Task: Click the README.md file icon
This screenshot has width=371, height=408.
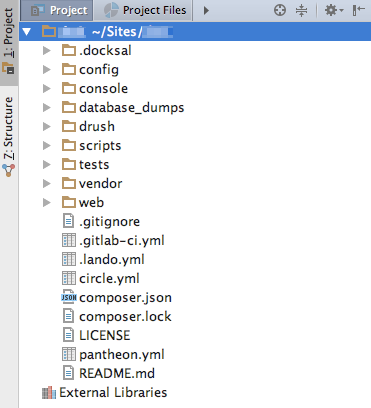Action: (x=68, y=373)
